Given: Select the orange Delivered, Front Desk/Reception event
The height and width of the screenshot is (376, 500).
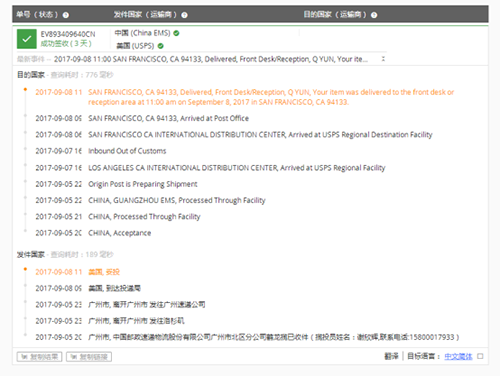Looking at the screenshot, I should (x=245, y=97).
